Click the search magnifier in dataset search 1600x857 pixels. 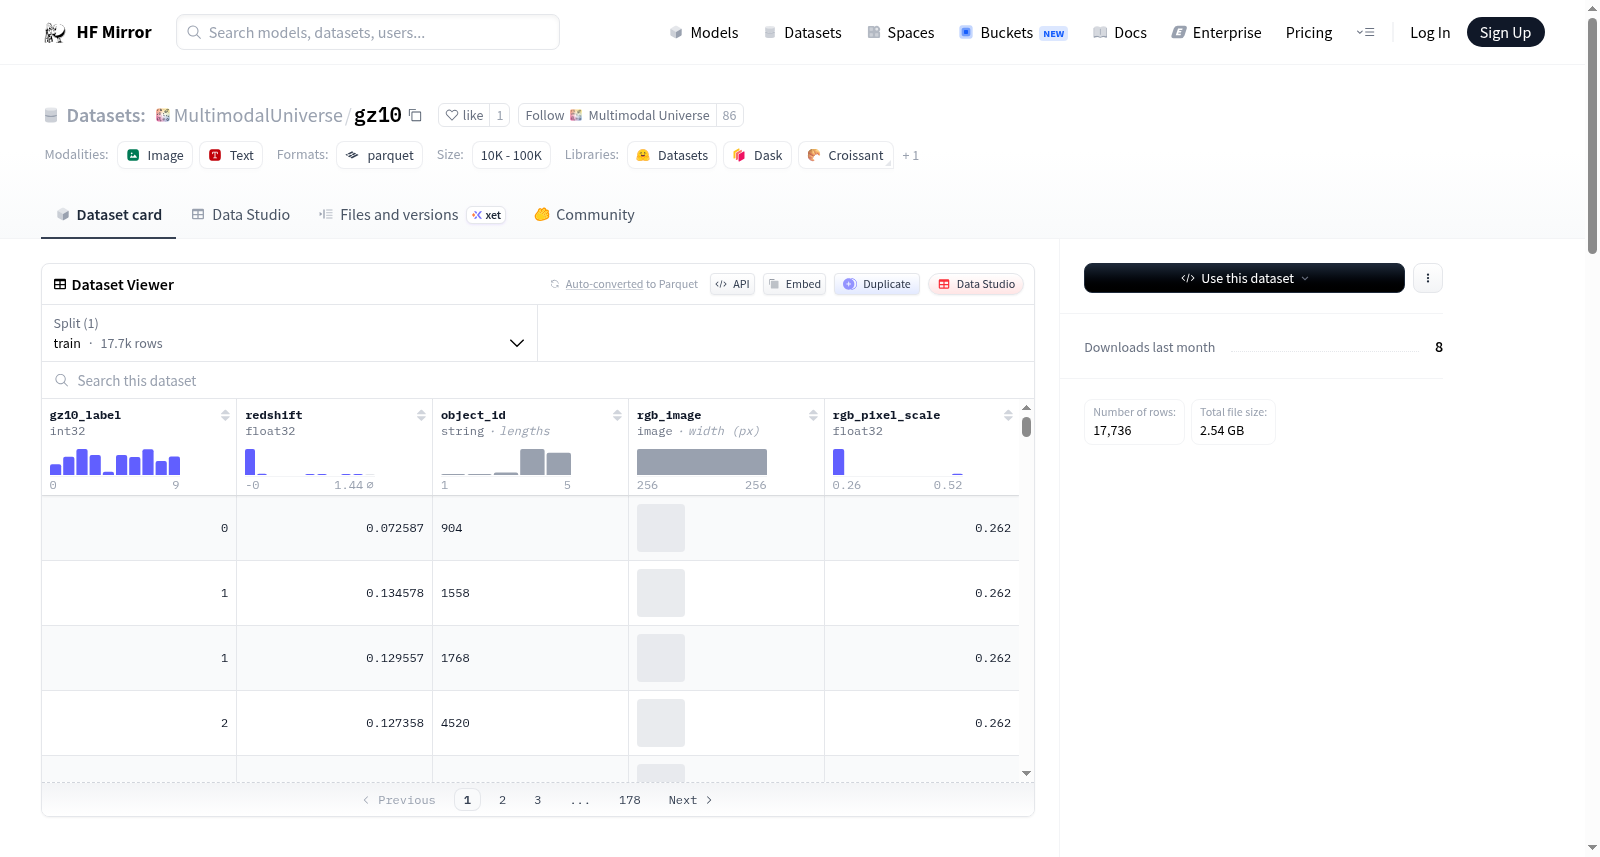pyautogui.click(x=62, y=380)
